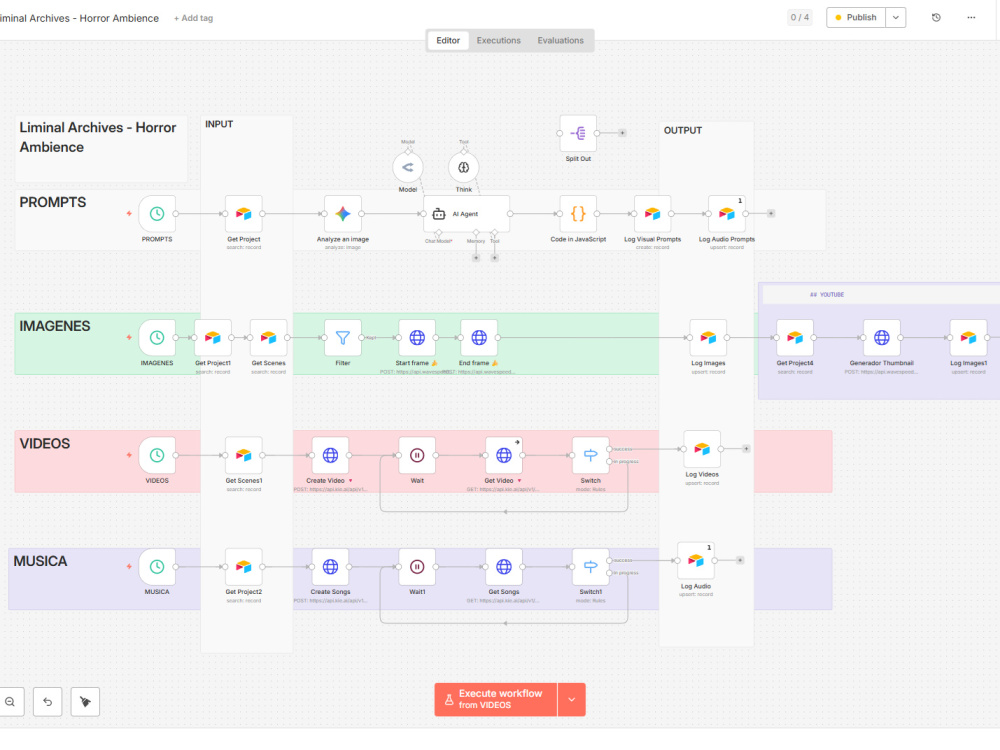Select the Get Project1 node
The height and width of the screenshot is (750, 1000).
213,337
